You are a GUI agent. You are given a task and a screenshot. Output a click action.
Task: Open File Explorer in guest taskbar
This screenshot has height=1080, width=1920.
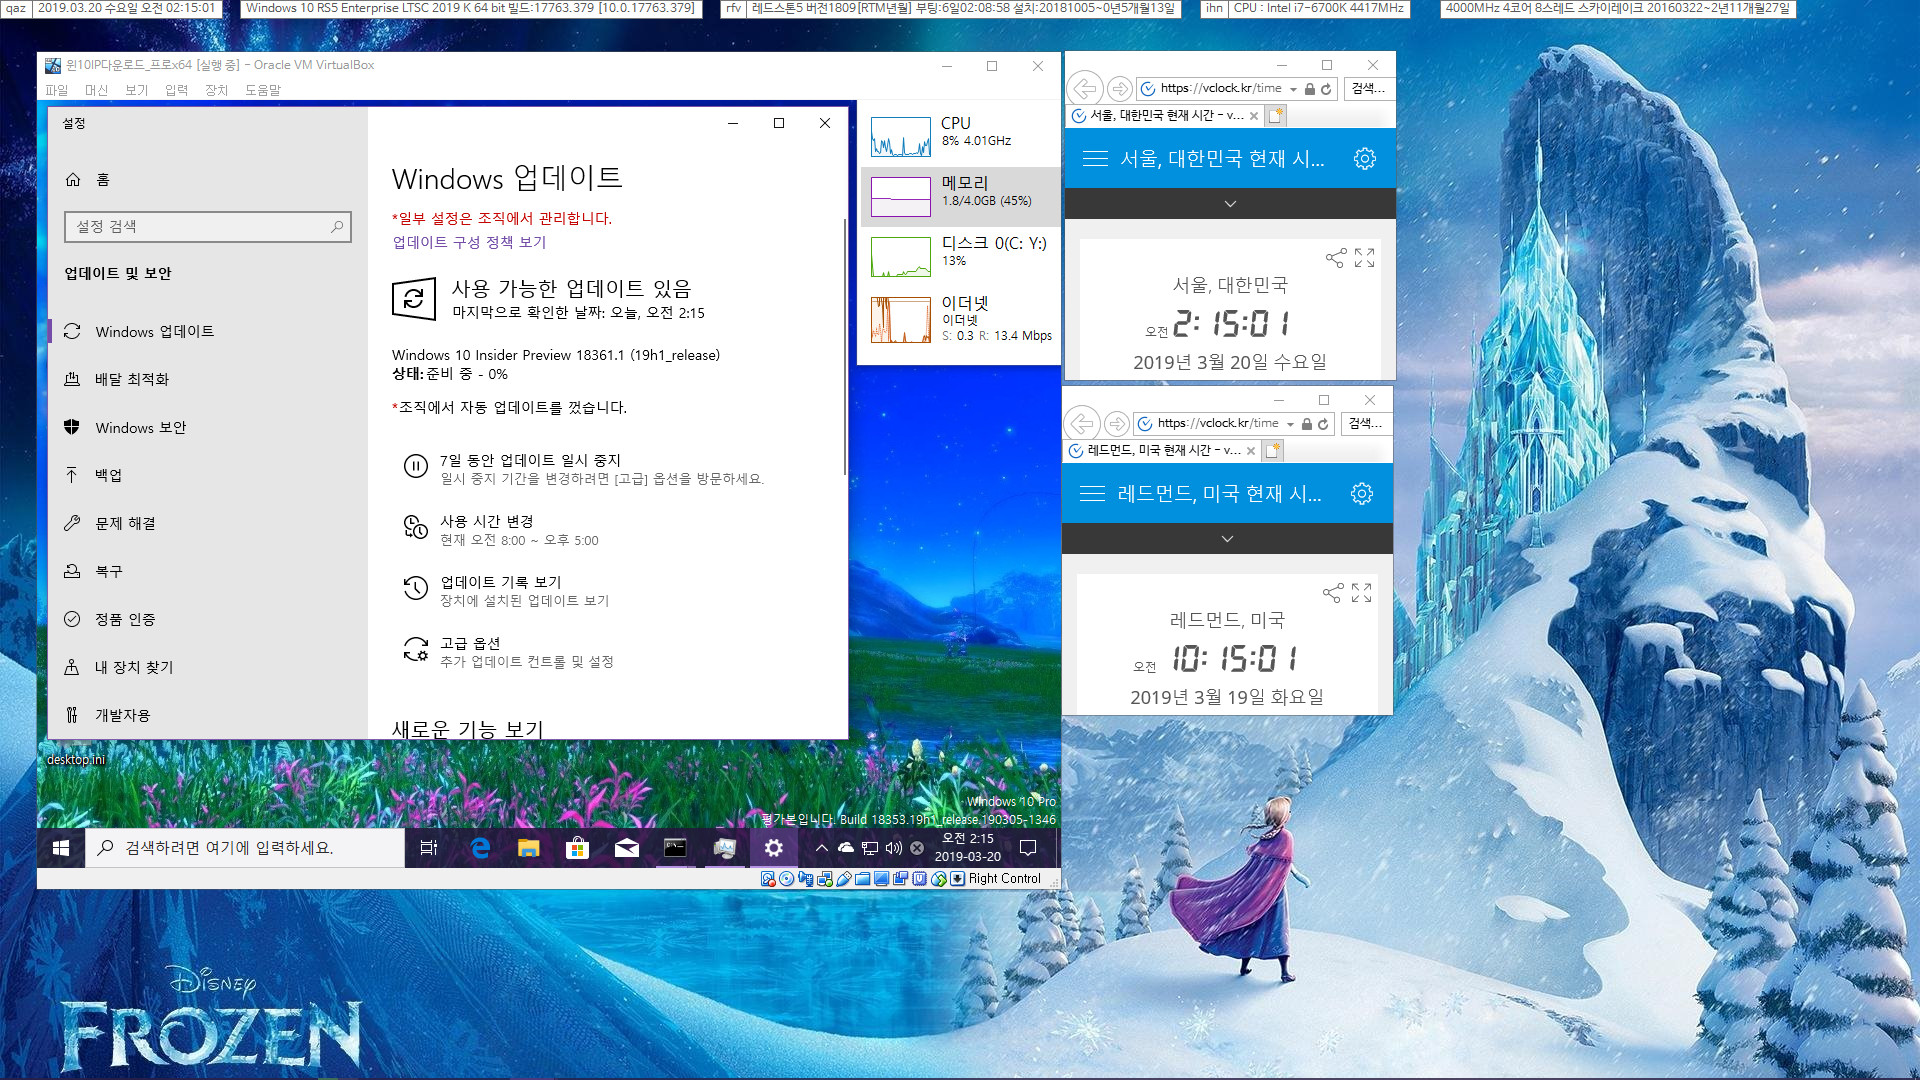point(529,848)
